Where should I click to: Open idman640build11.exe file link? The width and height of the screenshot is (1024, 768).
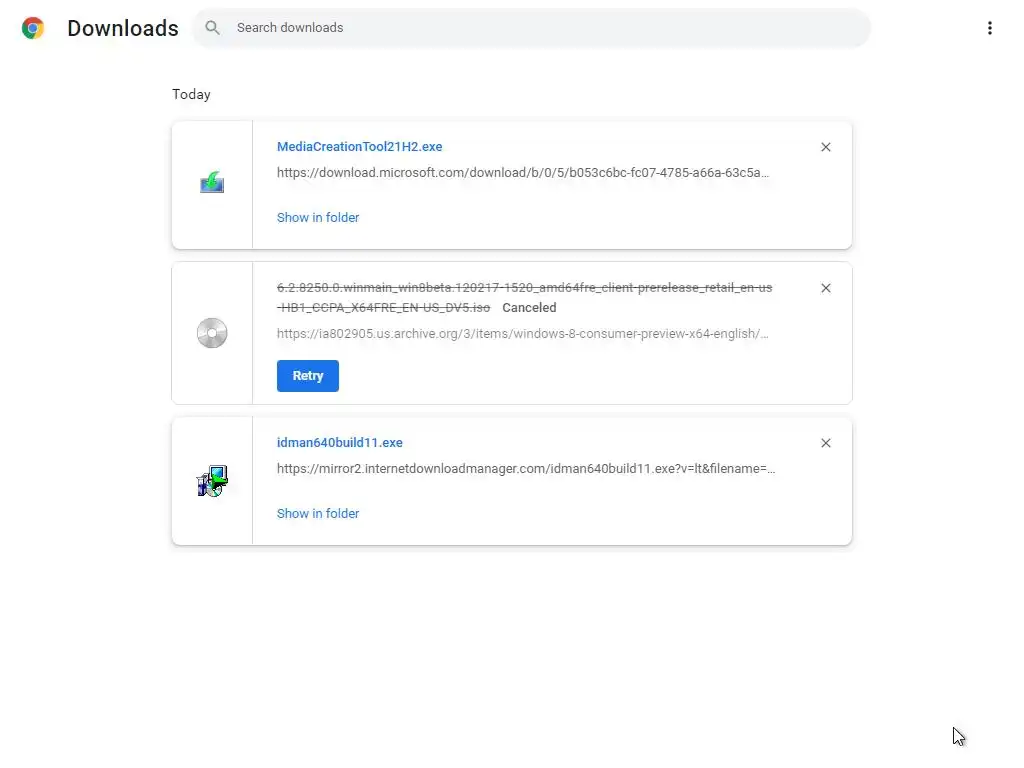(339, 443)
